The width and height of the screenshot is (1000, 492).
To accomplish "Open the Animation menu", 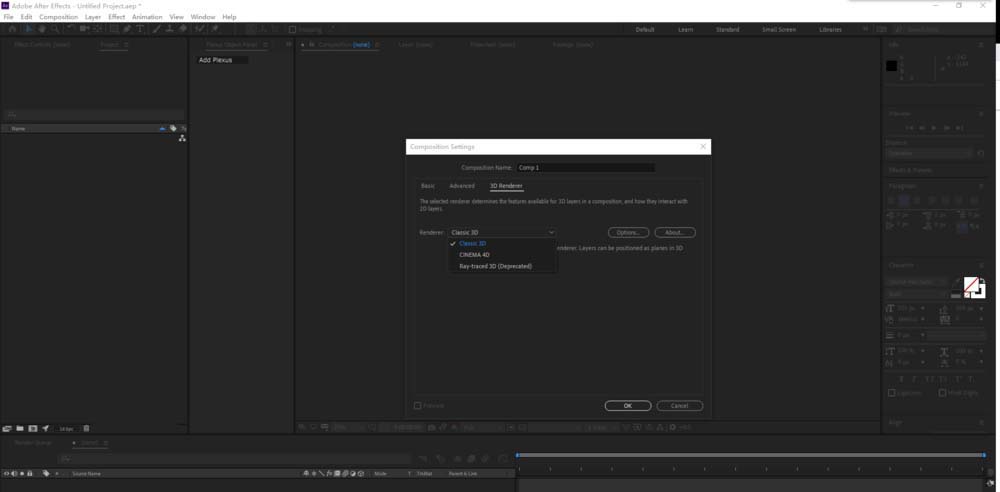I will pos(147,17).
